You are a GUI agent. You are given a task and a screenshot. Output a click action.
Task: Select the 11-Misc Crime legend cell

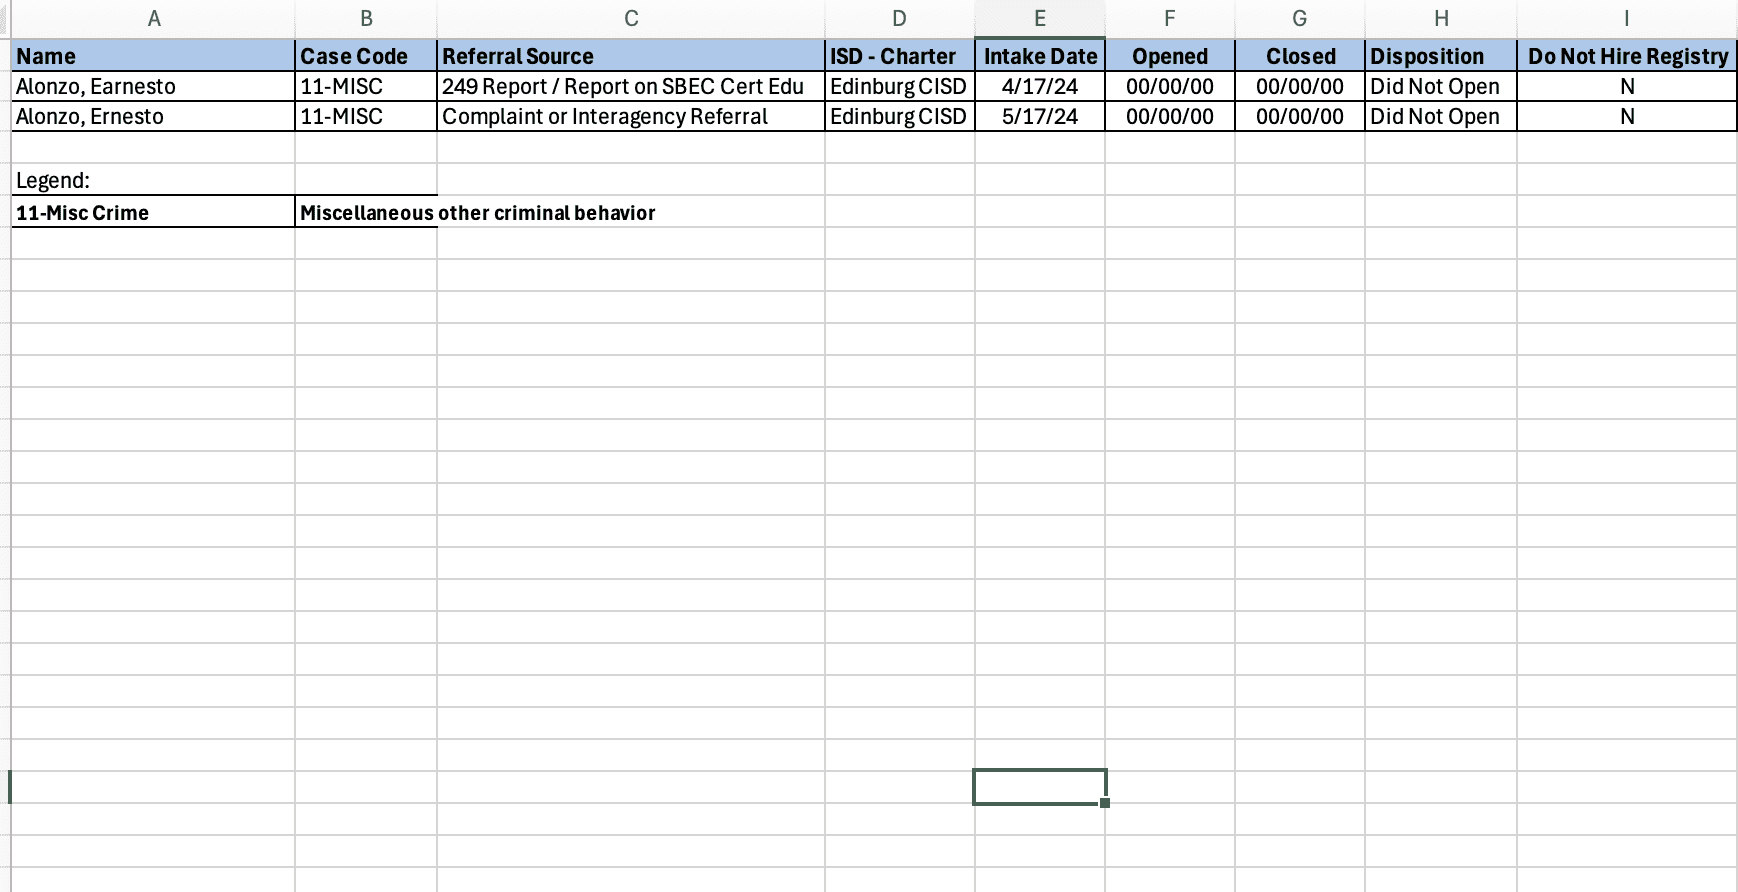153,213
